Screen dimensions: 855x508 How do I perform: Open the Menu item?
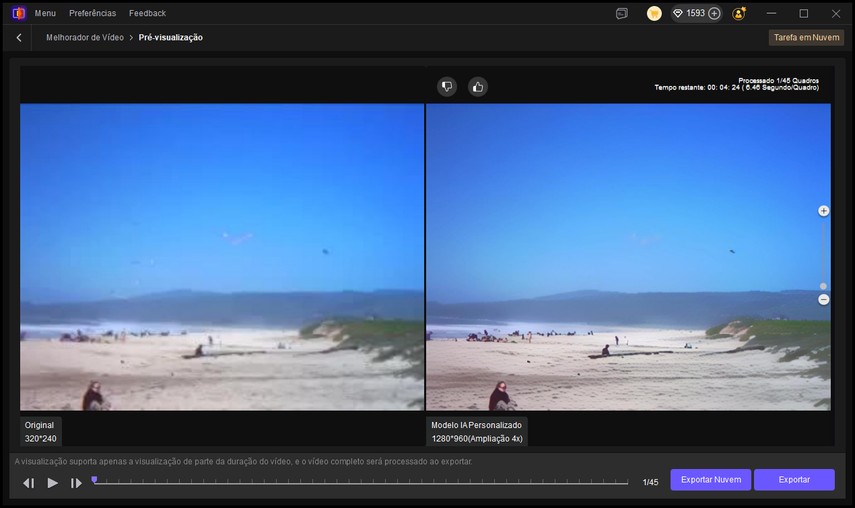(x=45, y=13)
